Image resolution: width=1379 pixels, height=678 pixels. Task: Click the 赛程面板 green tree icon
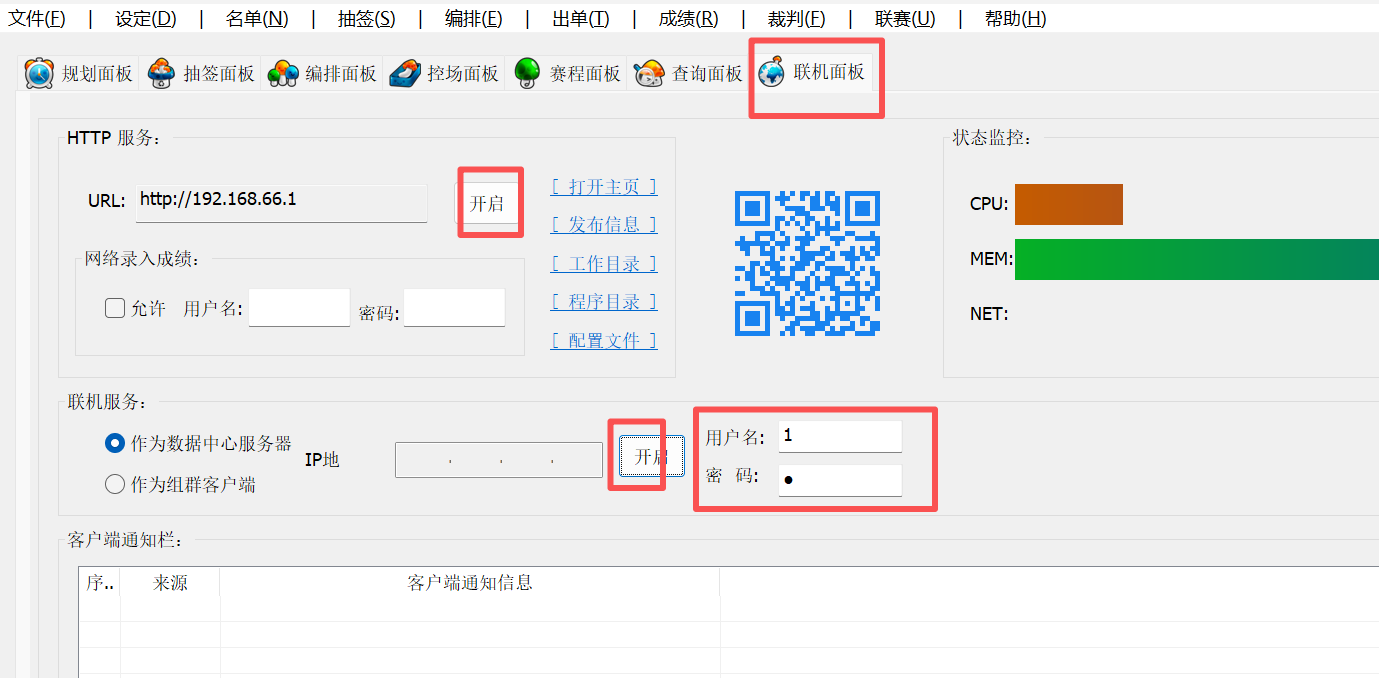coord(527,73)
